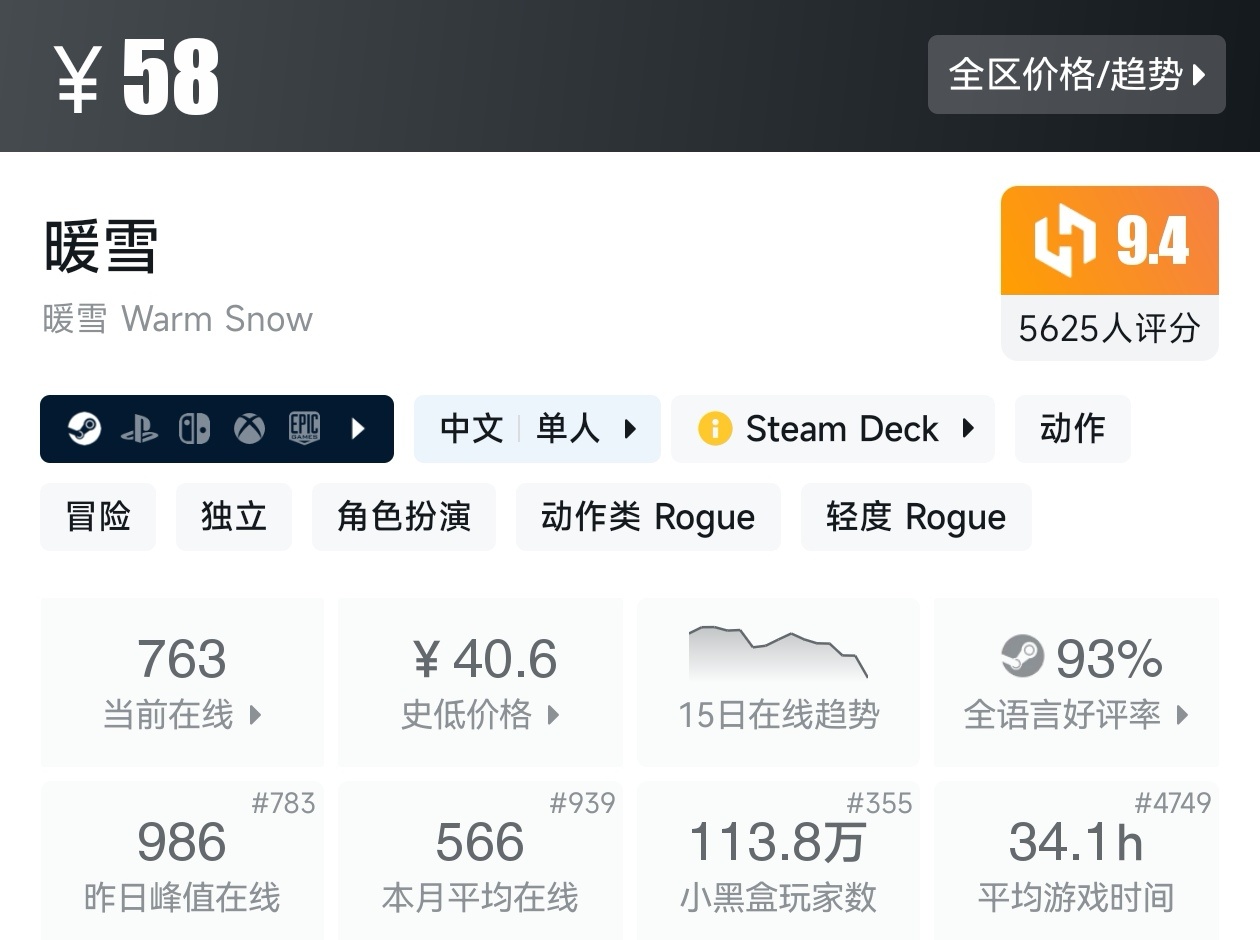
Task: Select the 角色扮演 tag
Action: pyautogui.click(x=403, y=517)
